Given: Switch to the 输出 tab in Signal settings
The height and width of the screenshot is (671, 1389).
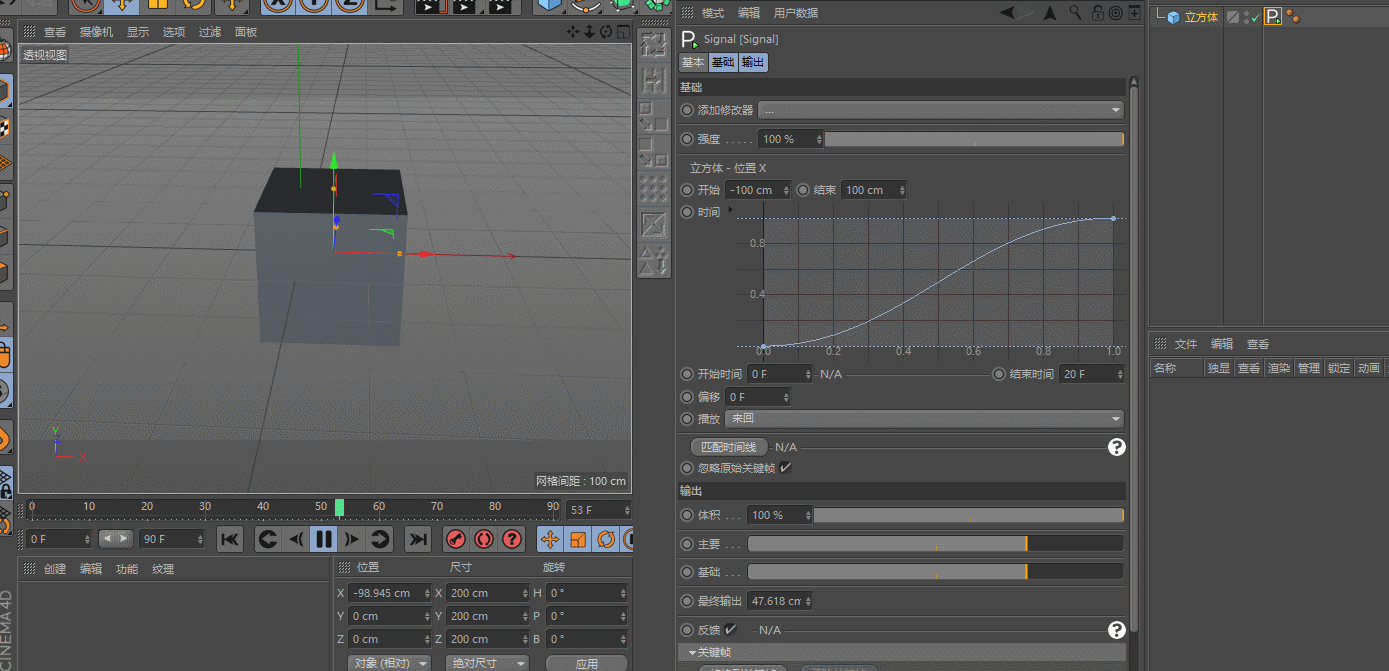Looking at the screenshot, I should point(753,62).
